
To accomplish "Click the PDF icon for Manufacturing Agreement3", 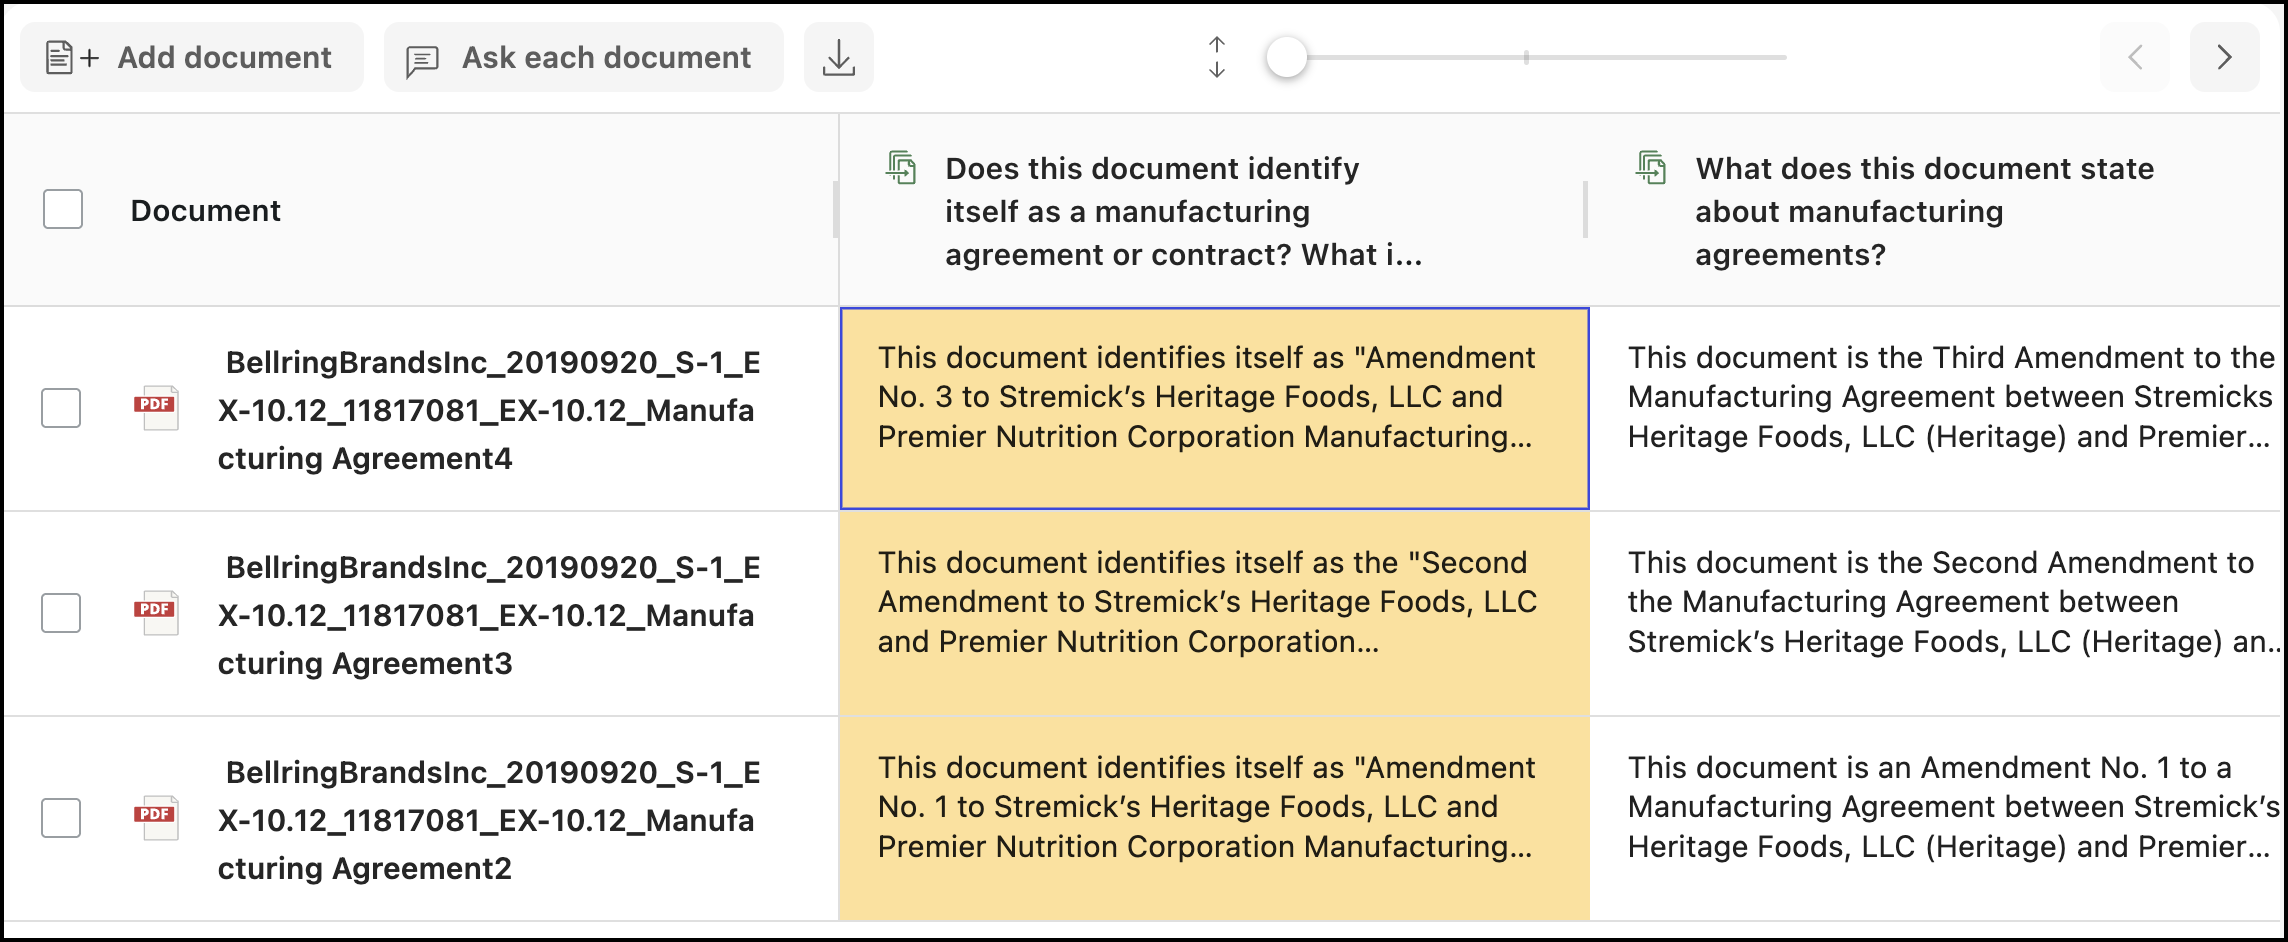I will 156,613.
